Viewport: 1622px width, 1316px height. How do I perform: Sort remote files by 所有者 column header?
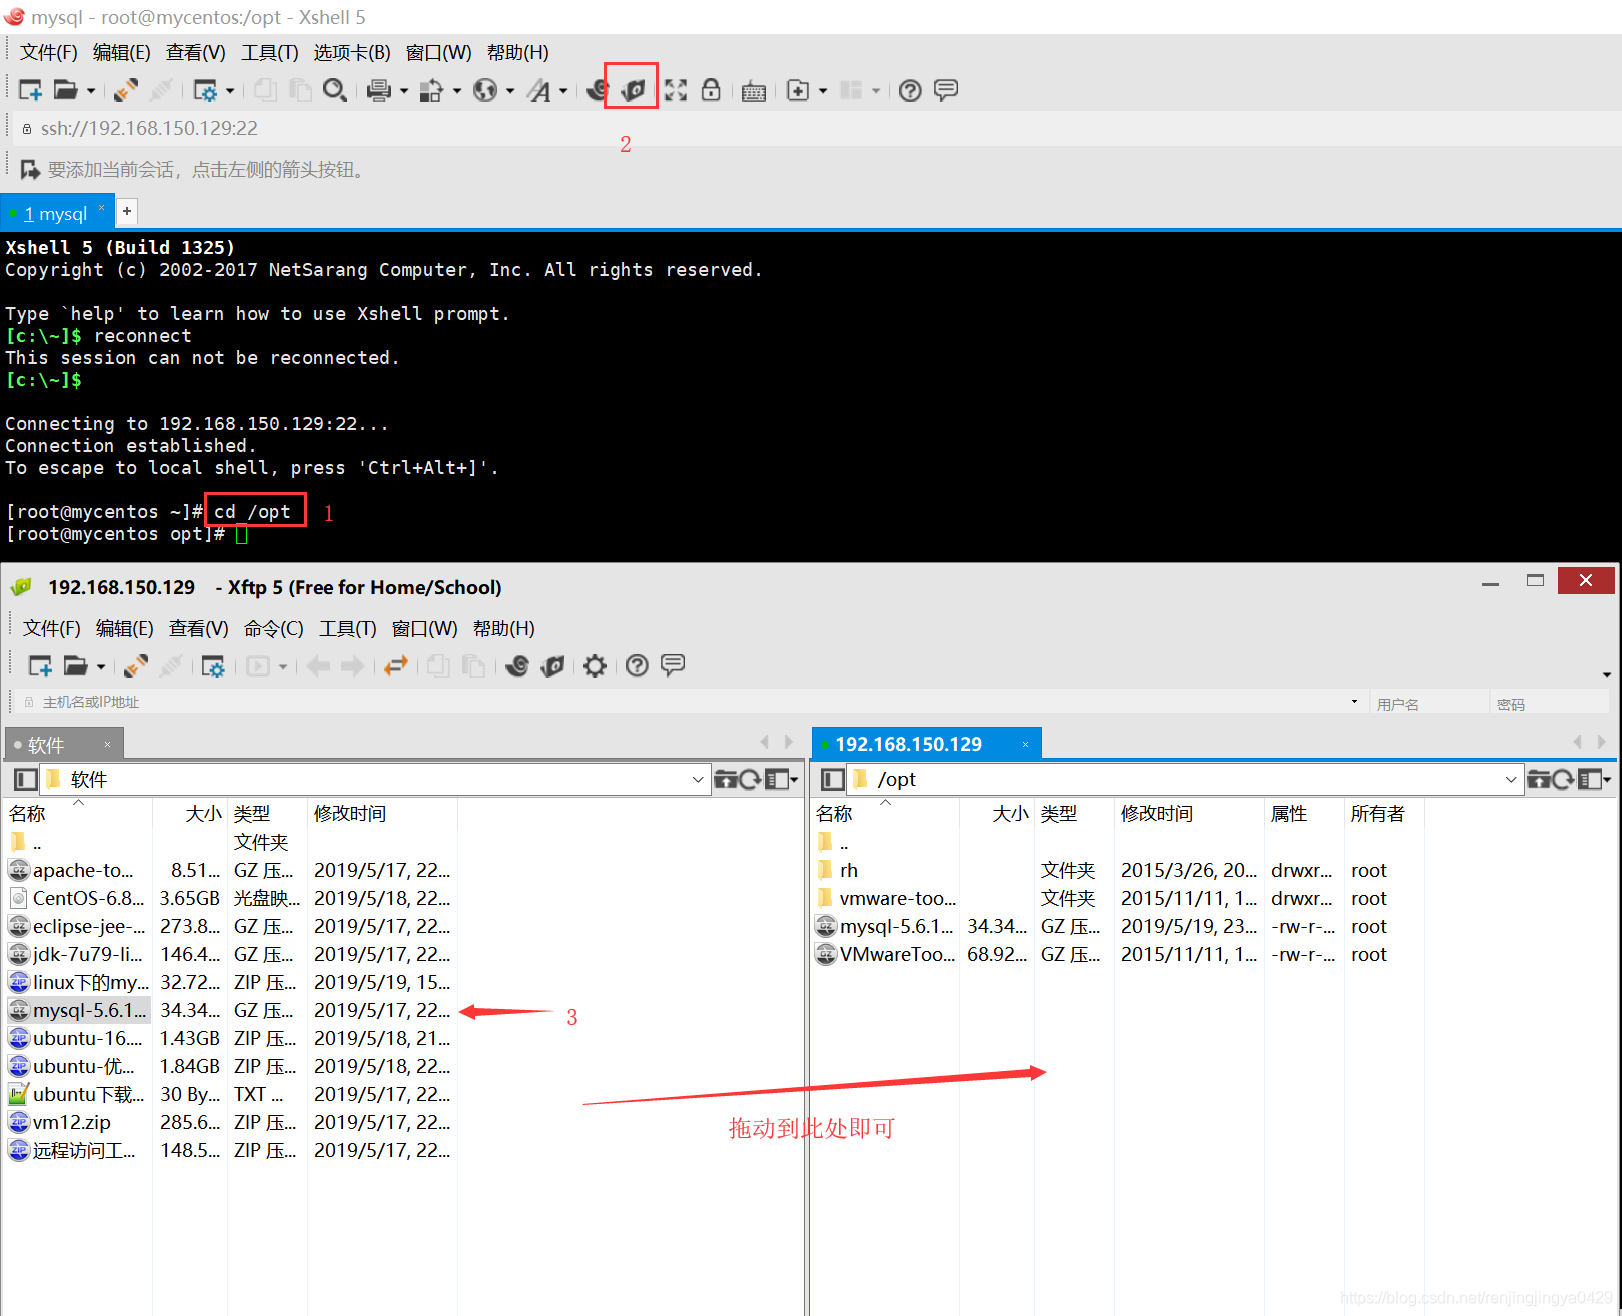coord(1383,814)
